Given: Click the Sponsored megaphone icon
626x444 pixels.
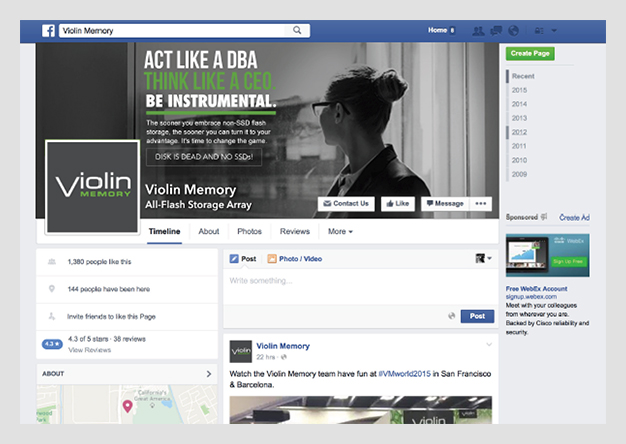Looking at the screenshot, I should tap(544, 217).
